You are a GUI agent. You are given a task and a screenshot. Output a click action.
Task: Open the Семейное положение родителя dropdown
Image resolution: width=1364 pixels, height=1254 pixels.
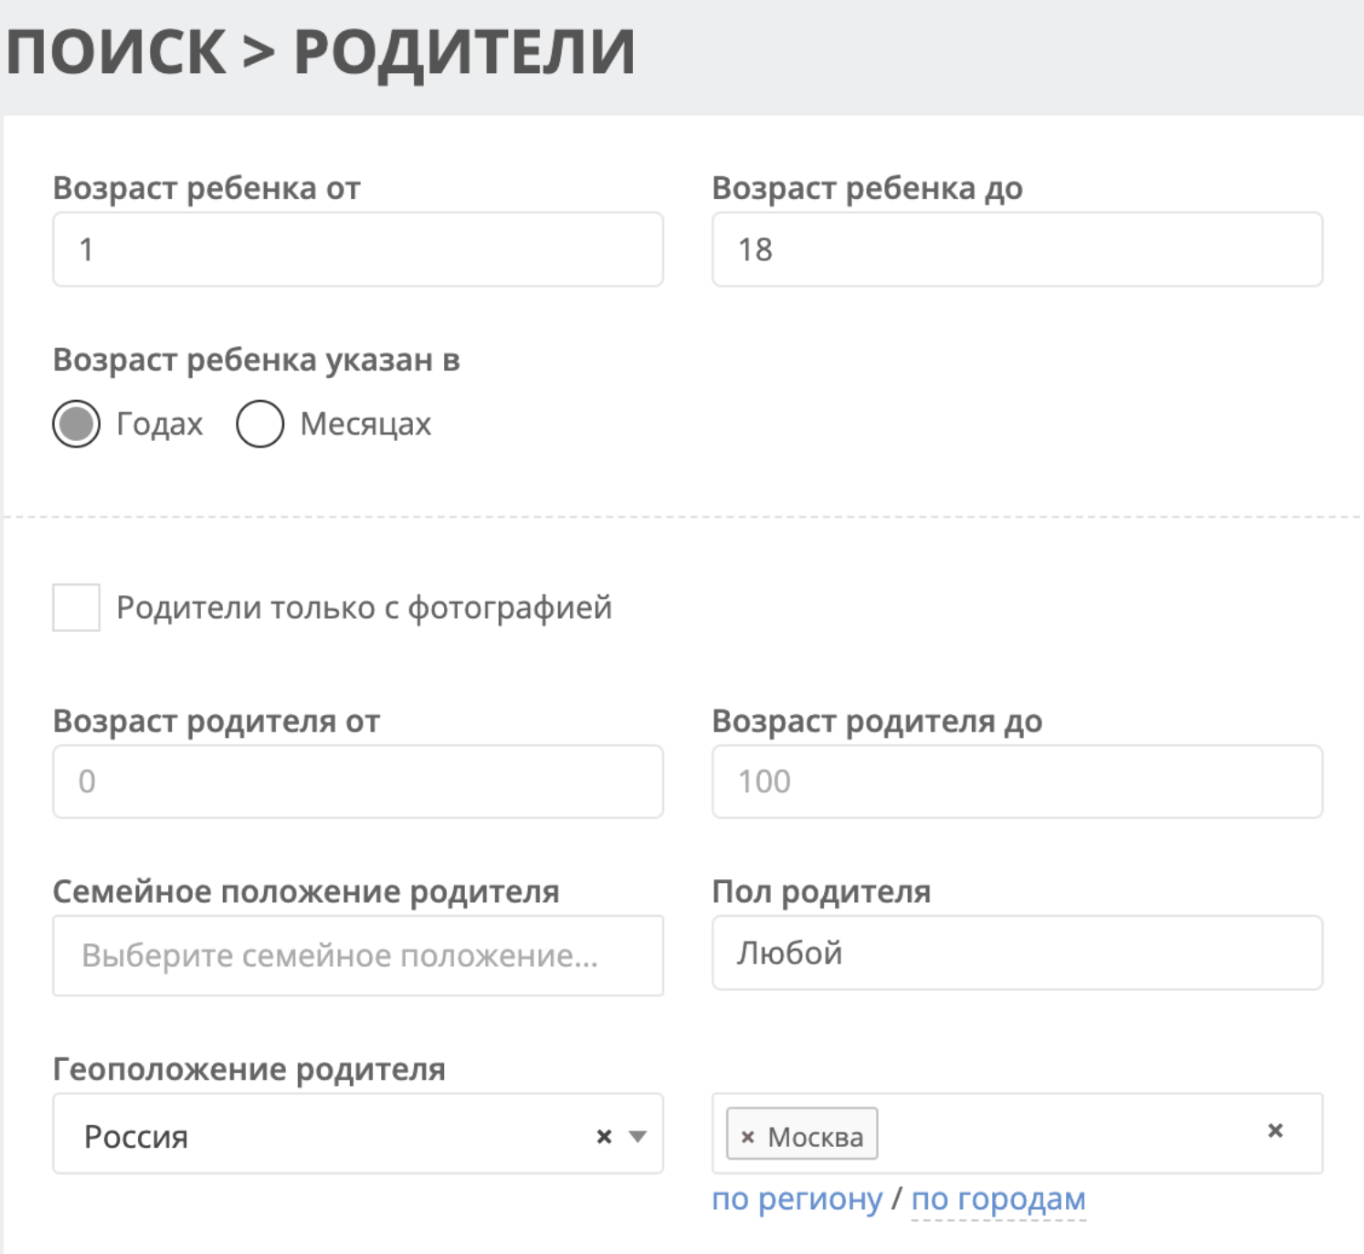(357, 955)
